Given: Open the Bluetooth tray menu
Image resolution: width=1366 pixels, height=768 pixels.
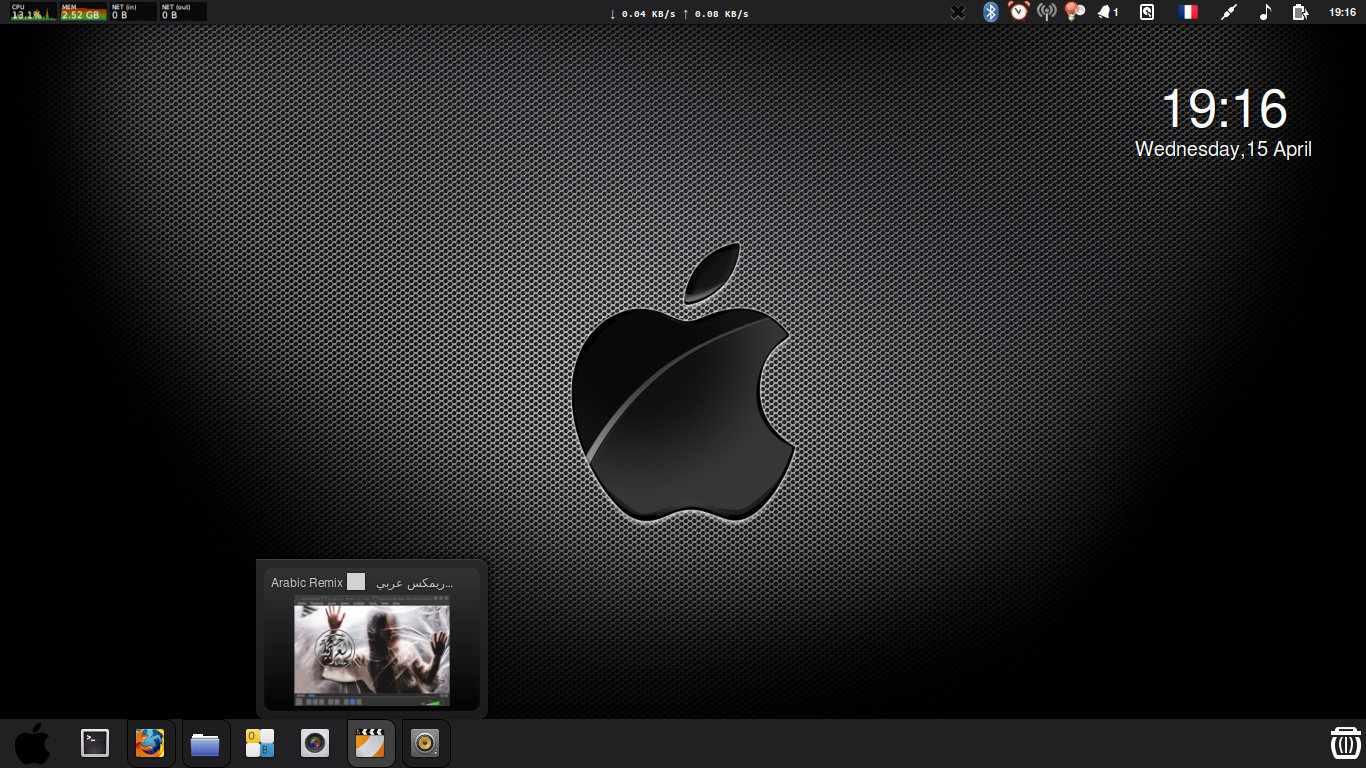Looking at the screenshot, I should point(990,12).
